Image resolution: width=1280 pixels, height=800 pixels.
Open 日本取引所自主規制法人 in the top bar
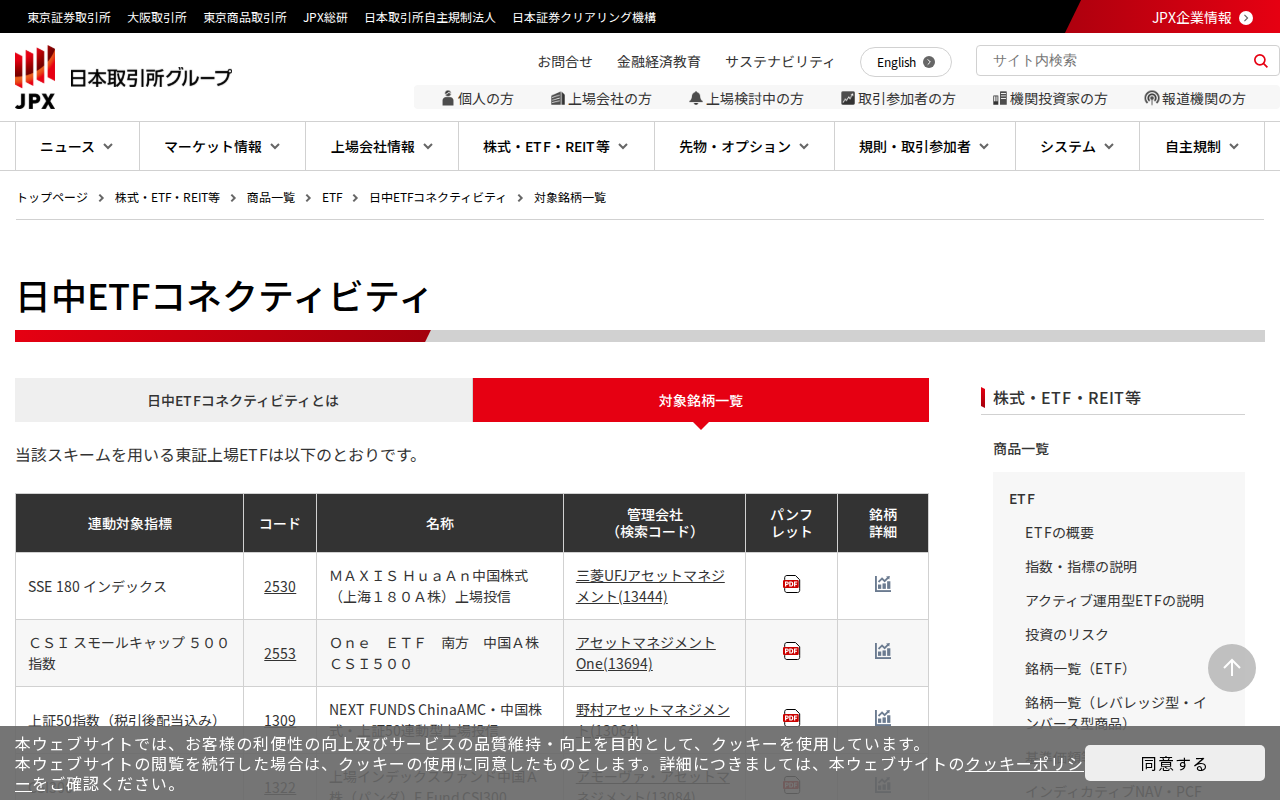click(x=430, y=17)
